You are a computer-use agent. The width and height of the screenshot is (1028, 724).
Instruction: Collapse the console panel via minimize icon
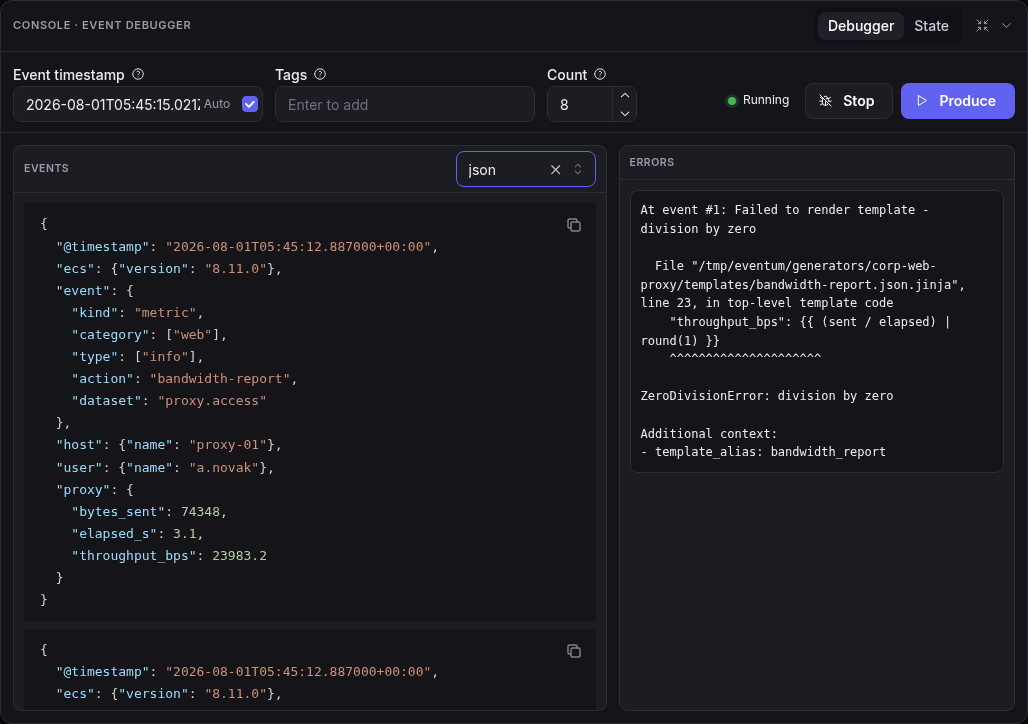[982, 26]
